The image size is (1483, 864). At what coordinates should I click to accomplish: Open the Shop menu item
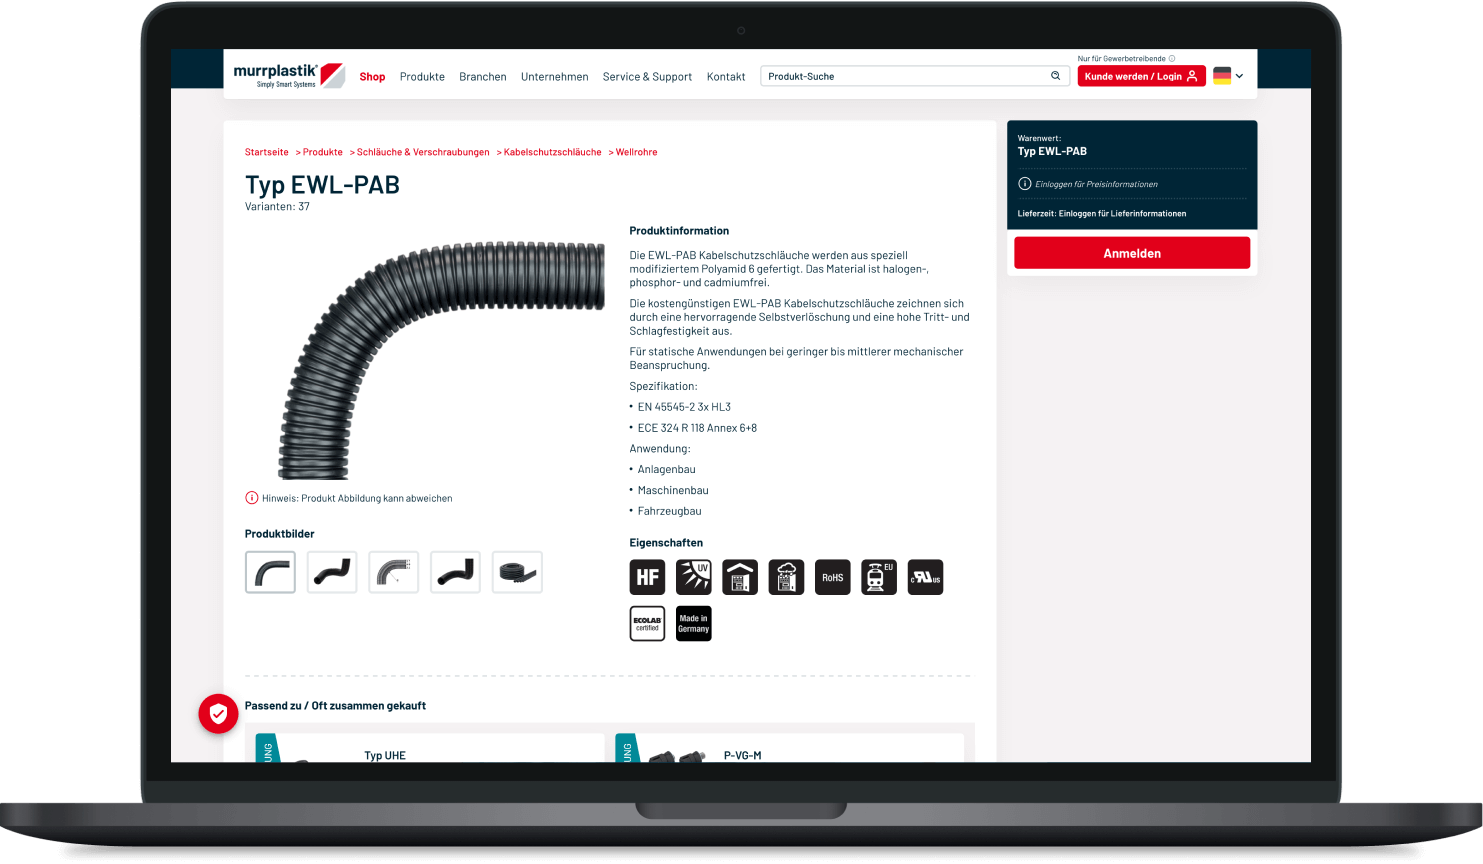click(372, 77)
